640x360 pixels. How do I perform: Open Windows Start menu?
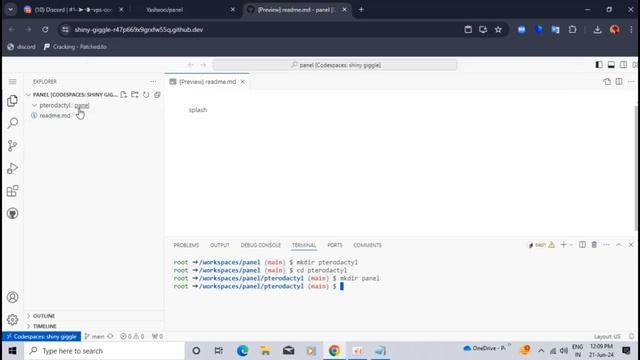12,351
